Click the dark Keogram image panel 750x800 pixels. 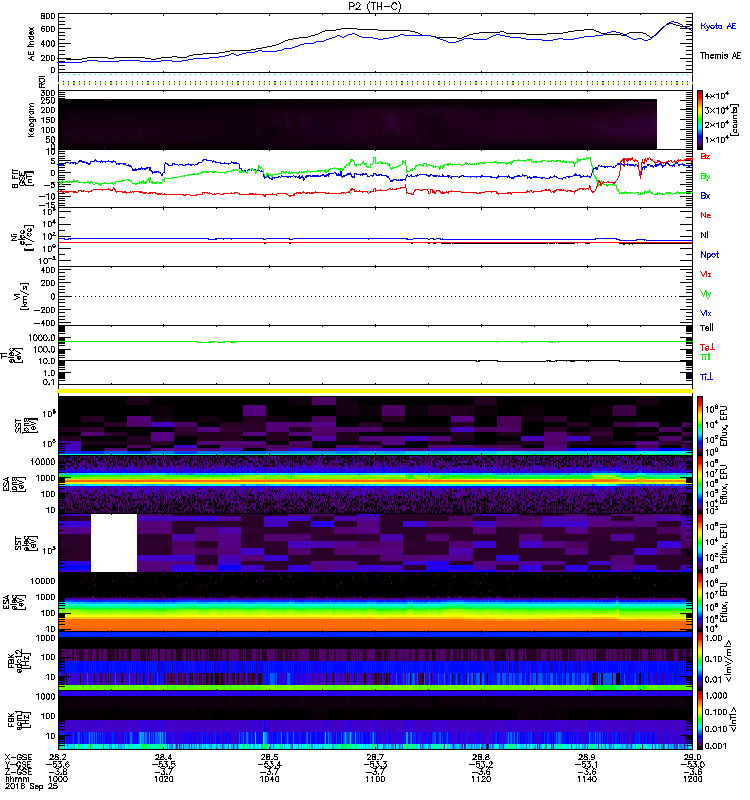(358, 124)
